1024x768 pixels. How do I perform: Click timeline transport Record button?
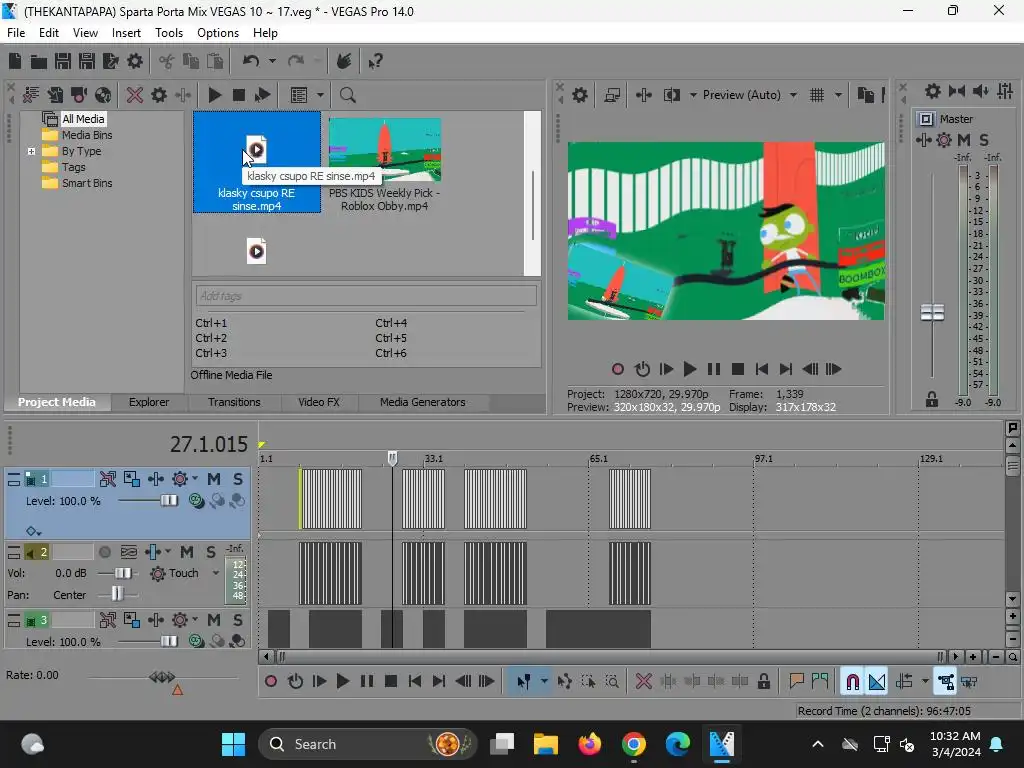270,682
